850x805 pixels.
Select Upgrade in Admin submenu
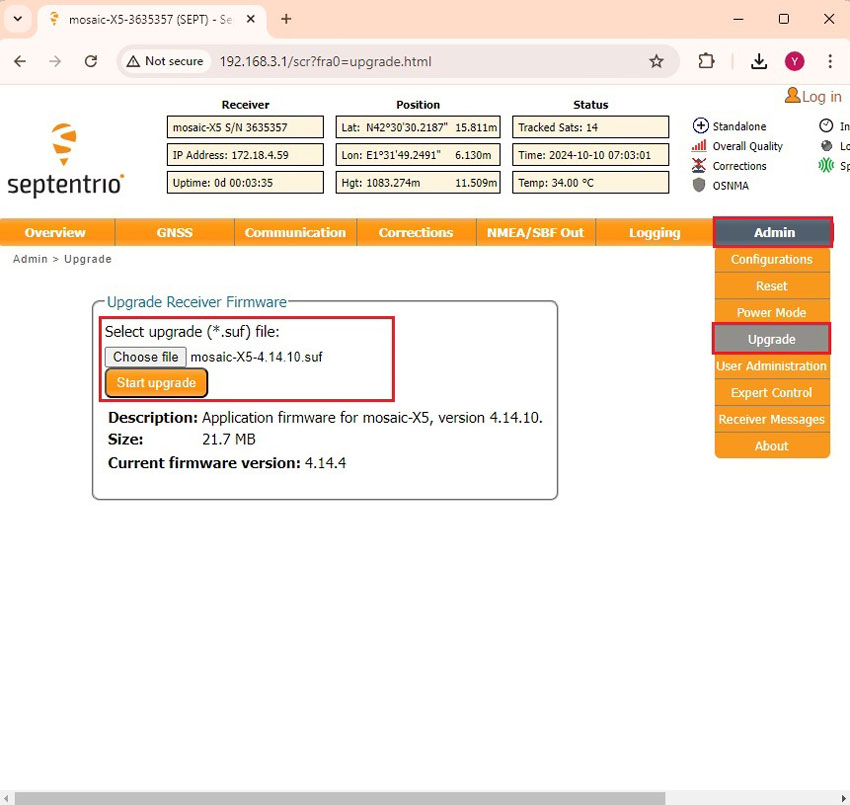[x=771, y=339]
